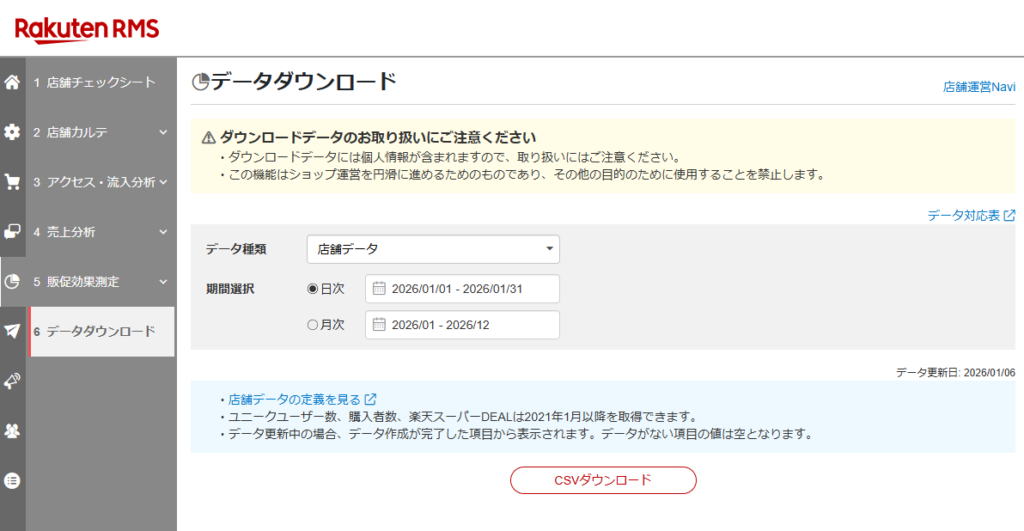Open 5 販促効果測定 menu item
Screen dimensions: 1024x531
coord(101,282)
